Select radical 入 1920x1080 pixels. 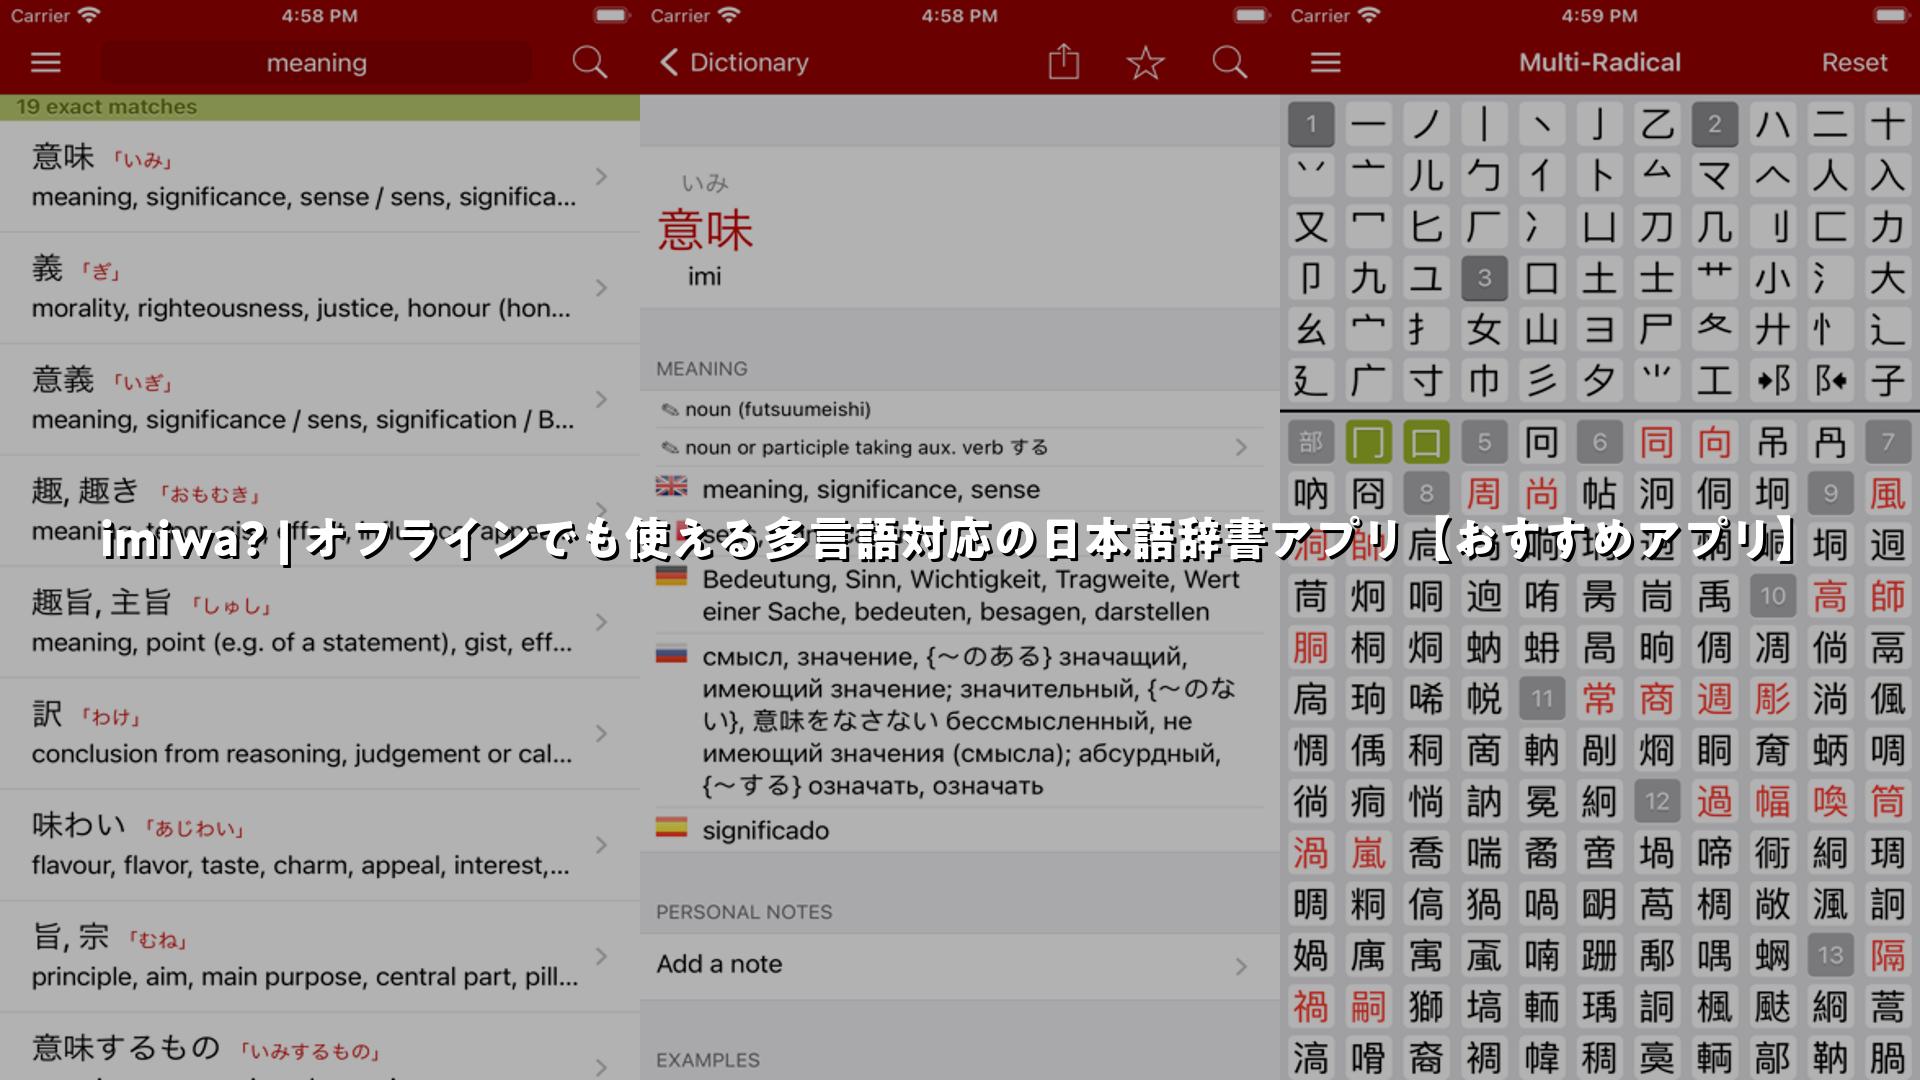(x=1888, y=175)
